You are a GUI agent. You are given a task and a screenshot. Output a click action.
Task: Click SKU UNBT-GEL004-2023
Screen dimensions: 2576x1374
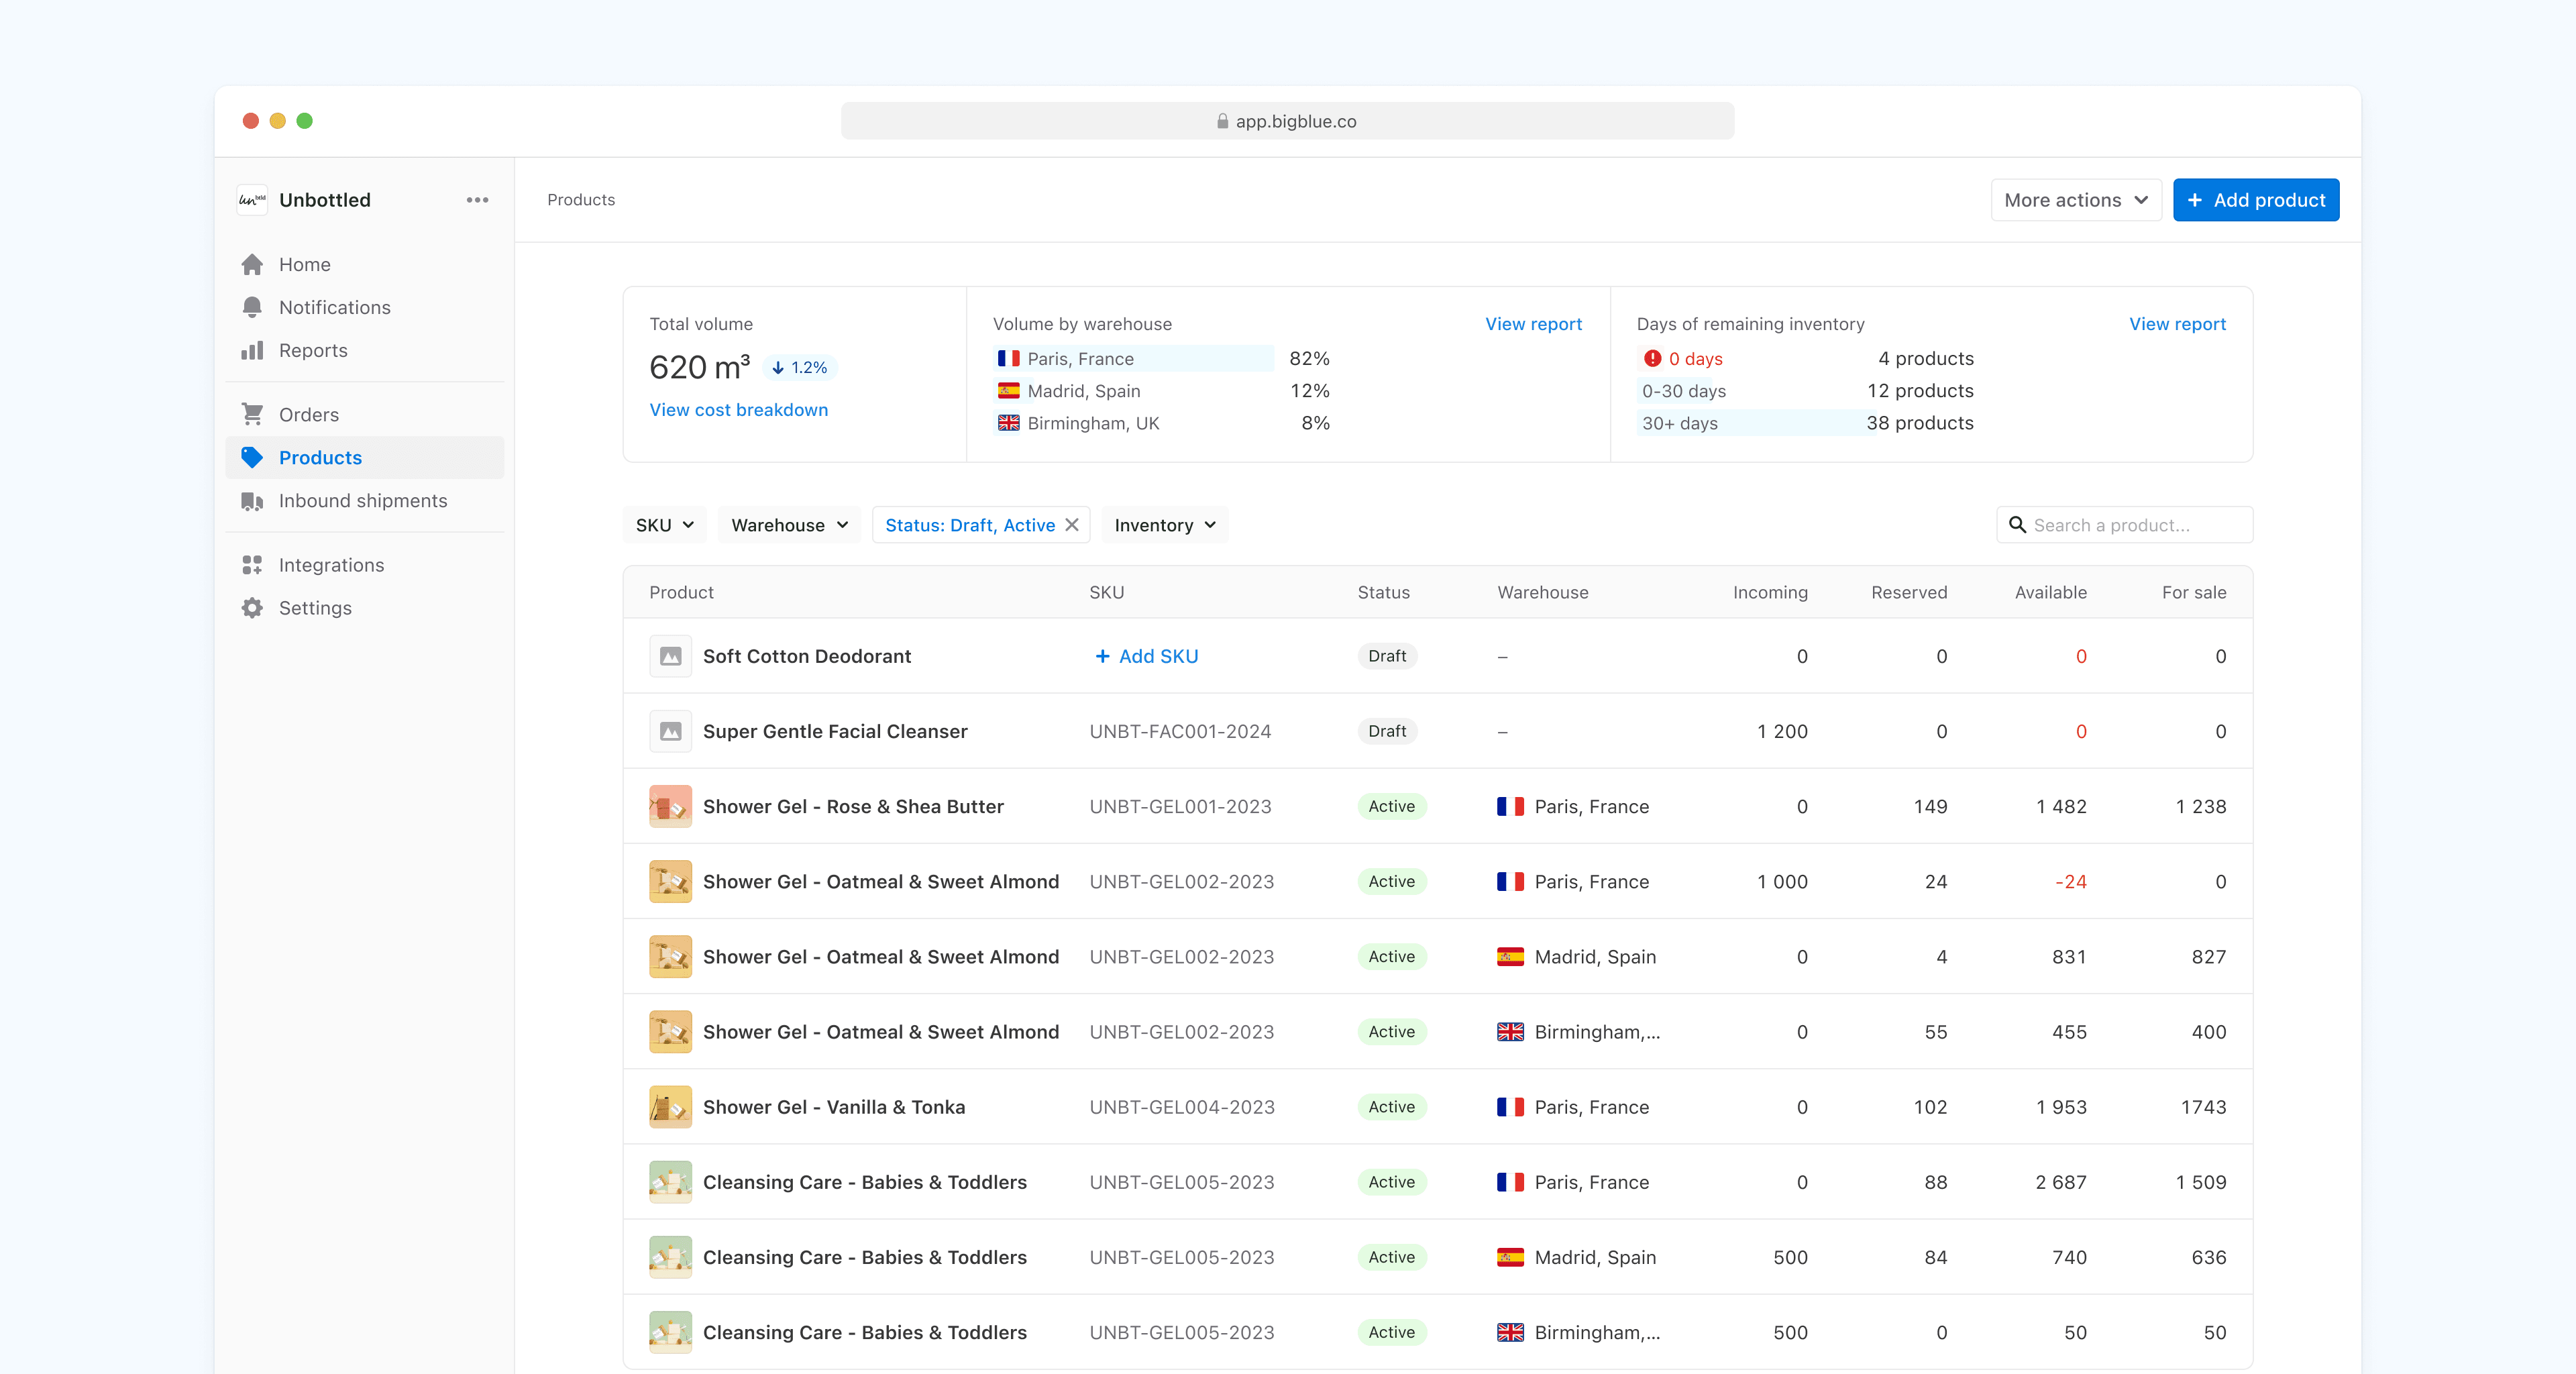pos(1182,1107)
